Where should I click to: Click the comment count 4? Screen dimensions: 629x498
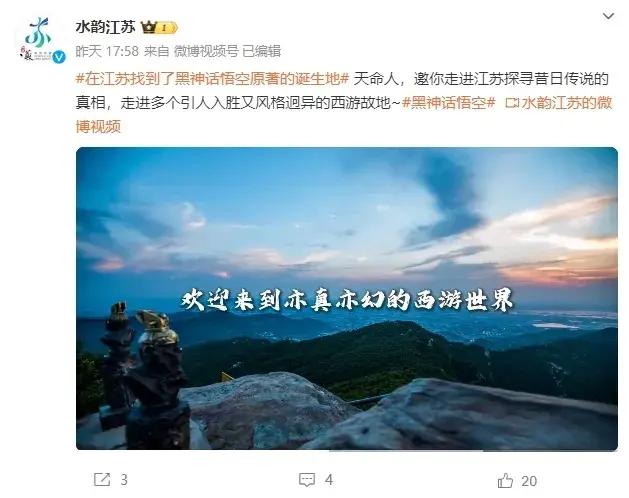[x=329, y=480]
